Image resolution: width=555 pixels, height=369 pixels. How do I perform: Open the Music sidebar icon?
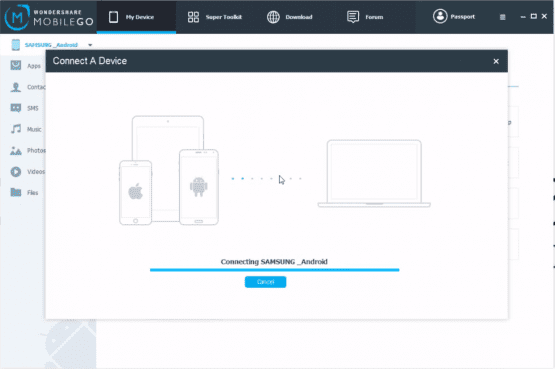click(16, 129)
